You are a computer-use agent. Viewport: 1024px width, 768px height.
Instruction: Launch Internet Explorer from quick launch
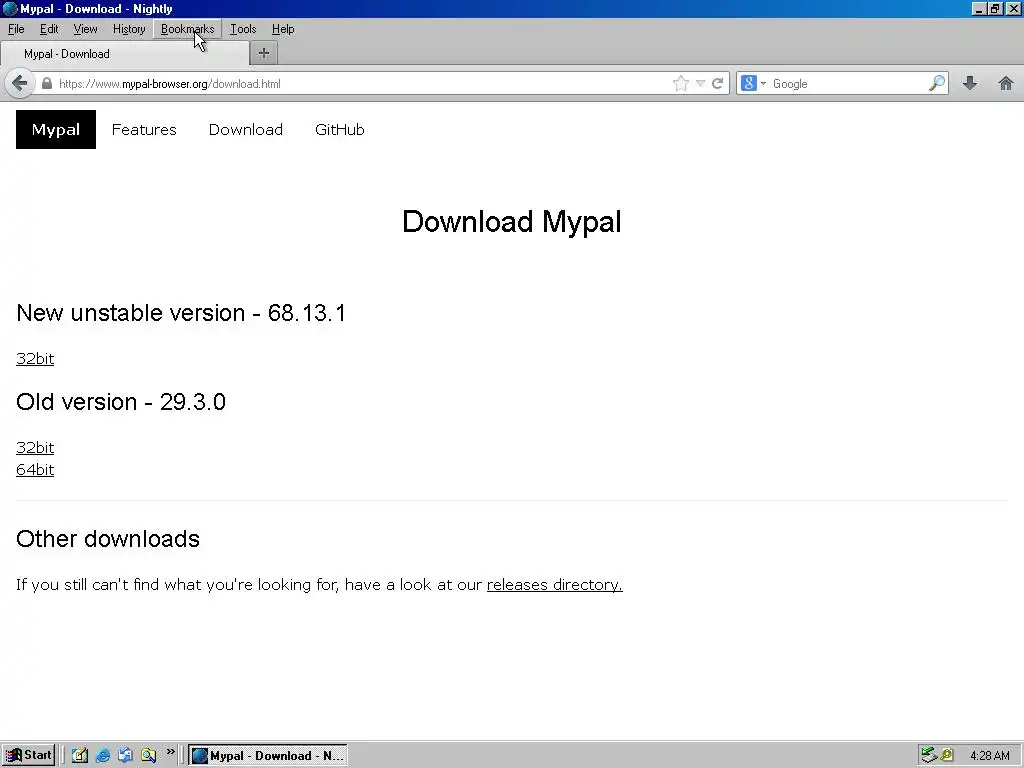coord(103,755)
